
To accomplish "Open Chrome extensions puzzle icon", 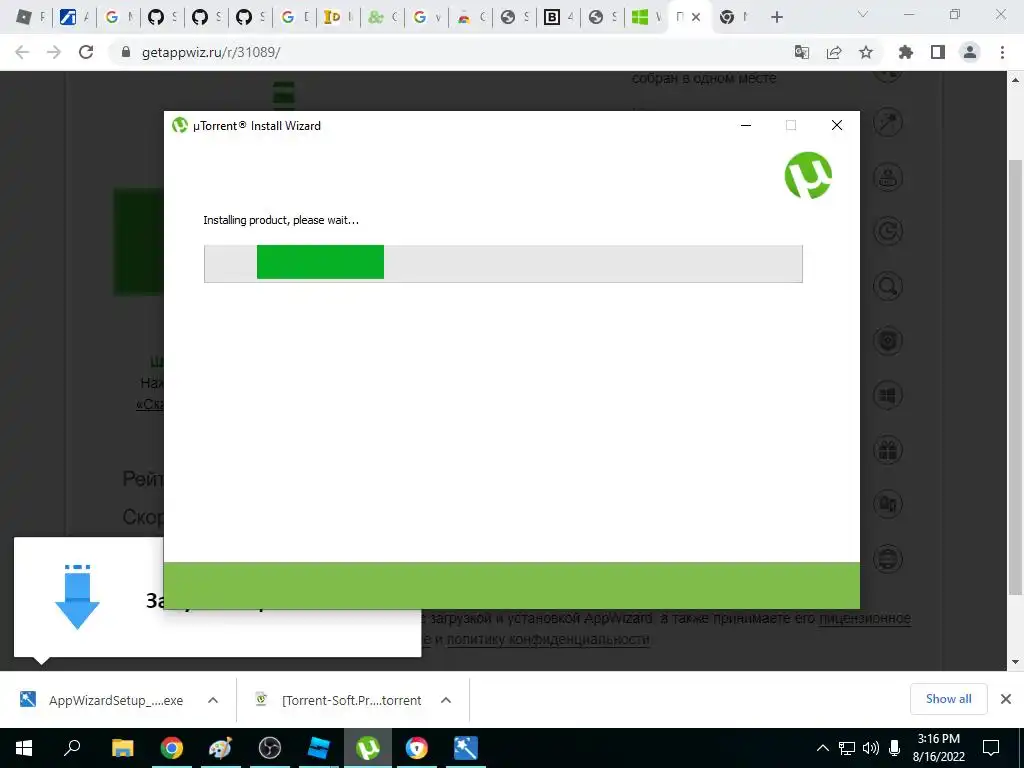I will 906,52.
